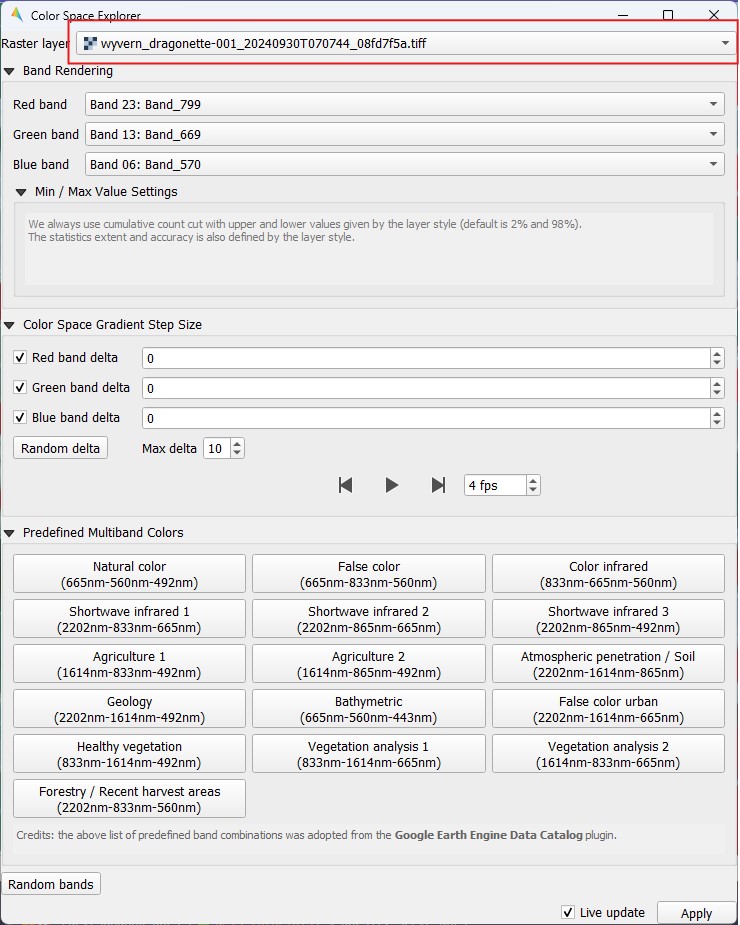Click the Random delta button
The width and height of the screenshot is (740, 925).
coord(60,448)
